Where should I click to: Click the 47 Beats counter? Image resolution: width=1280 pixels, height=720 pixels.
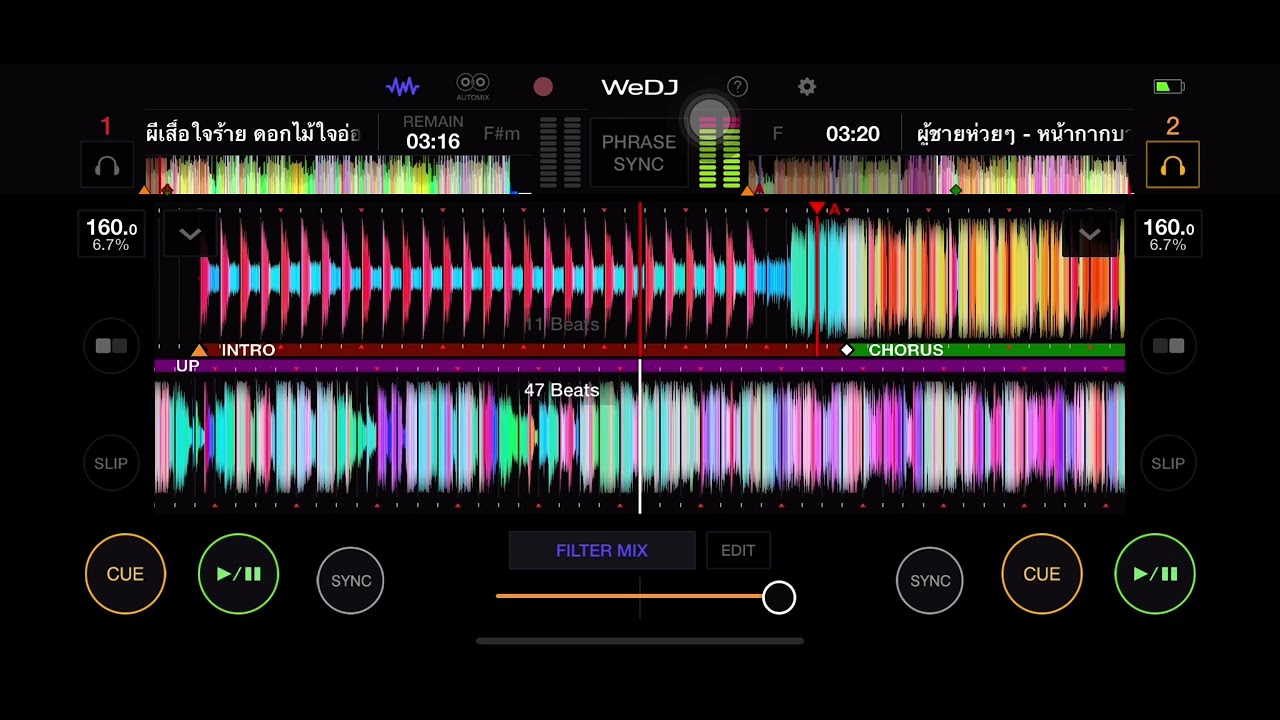562,390
